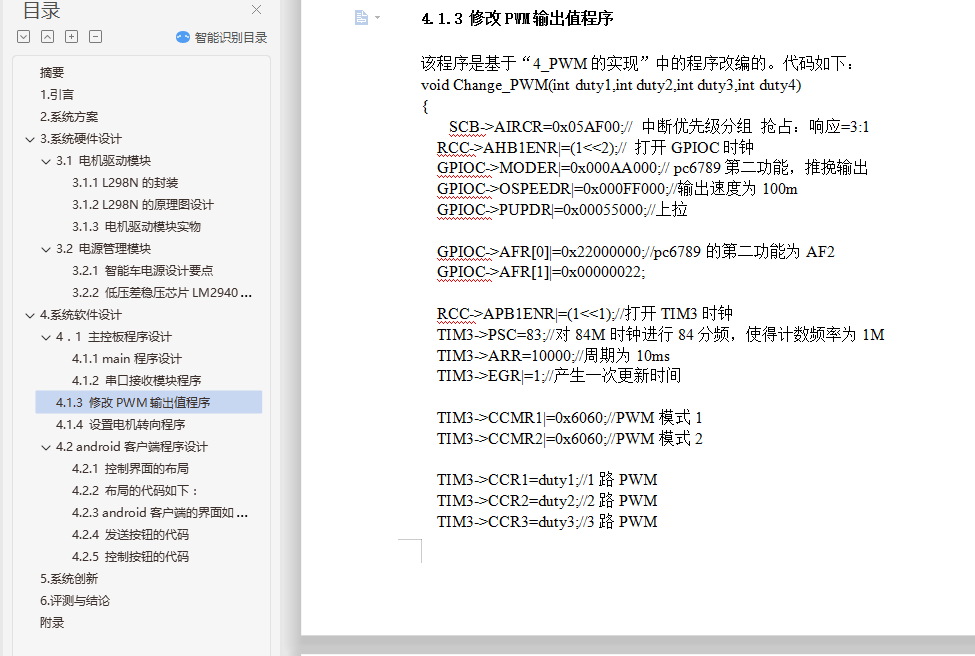Go to 4.1.2 串口接收模块程序
Image resolution: width=975 pixels, height=656 pixels.
coord(136,381)
